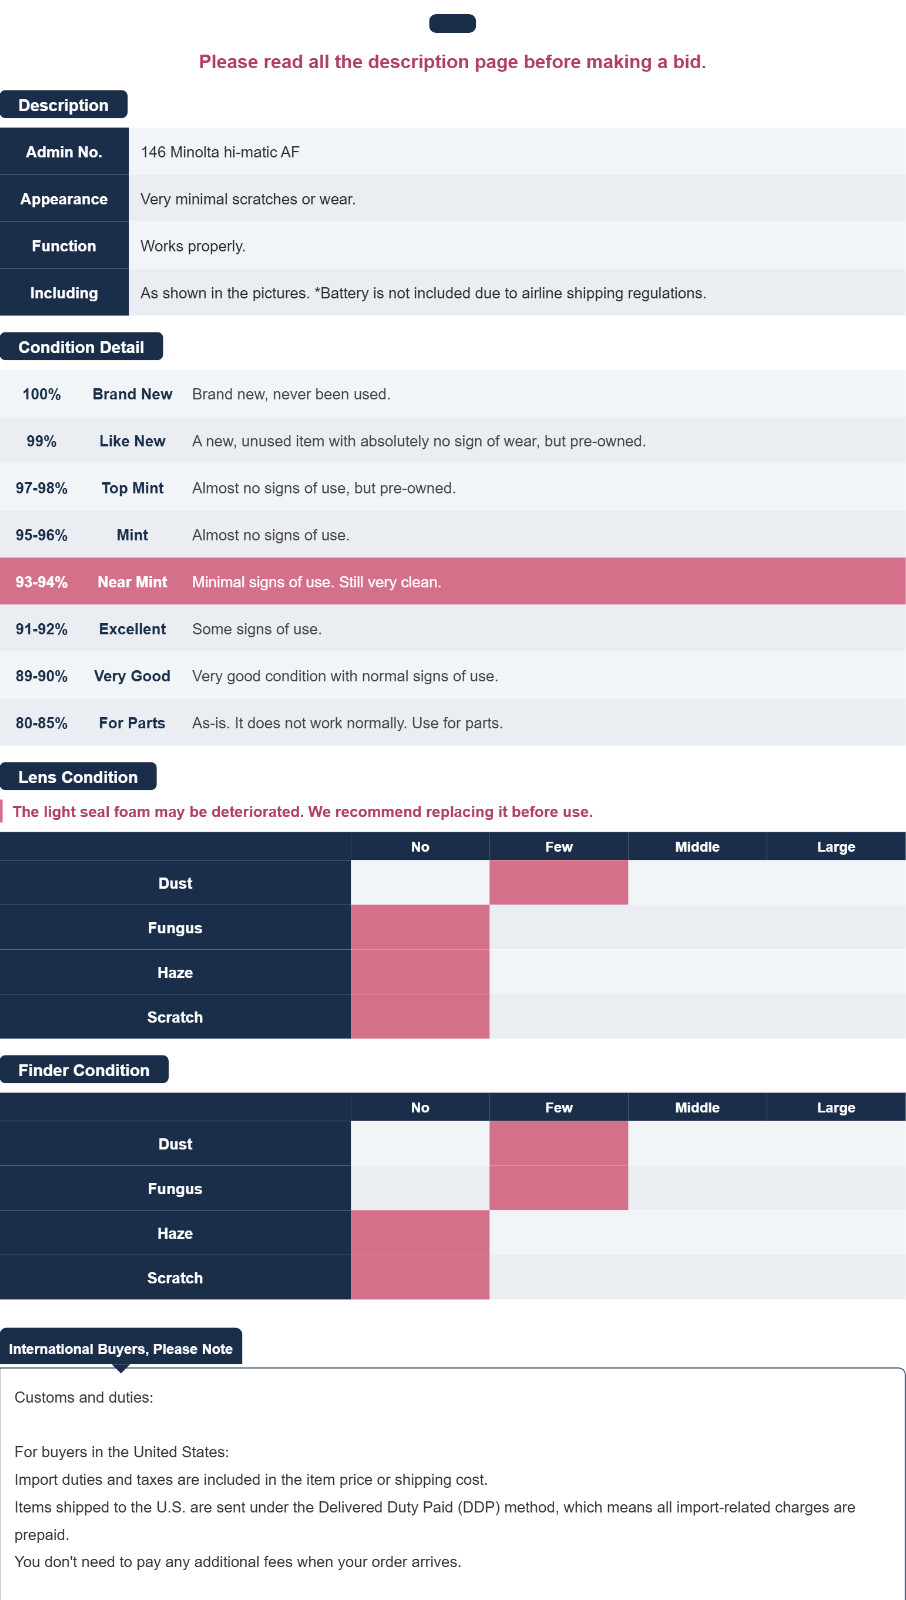This screenshot has height=1600, width=906.
Task: Click the lens Scratch 'No' highlighted cell
Action: pos(420,1017)
